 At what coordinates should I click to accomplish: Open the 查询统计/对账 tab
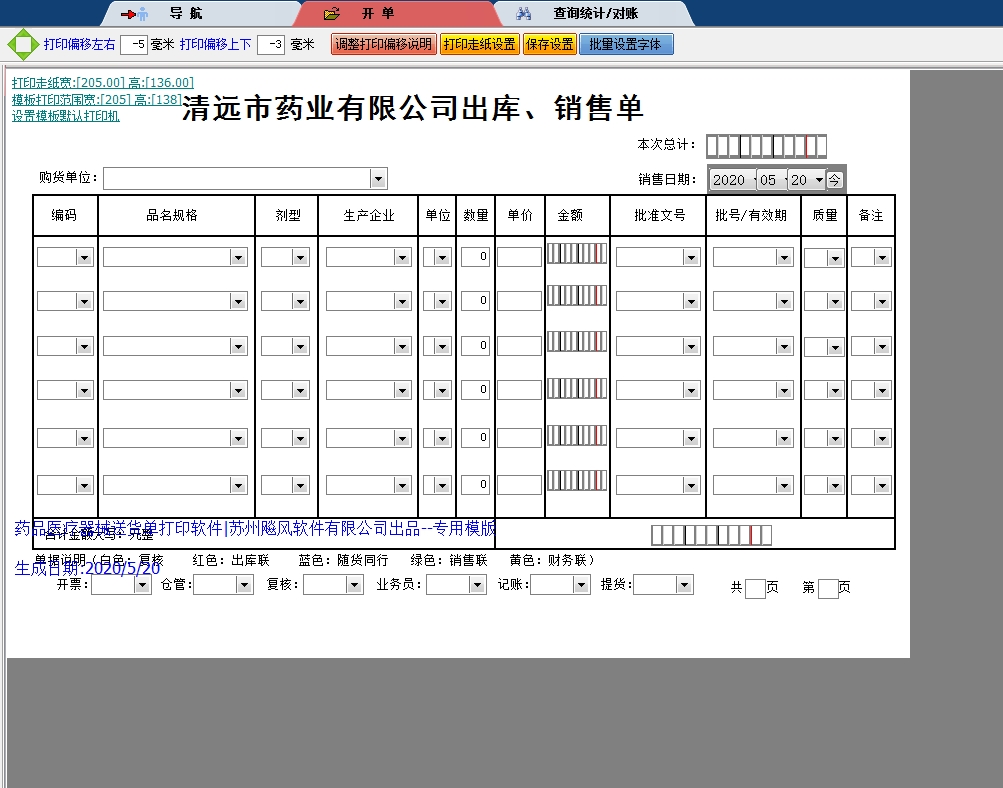(x=595, y=14)
